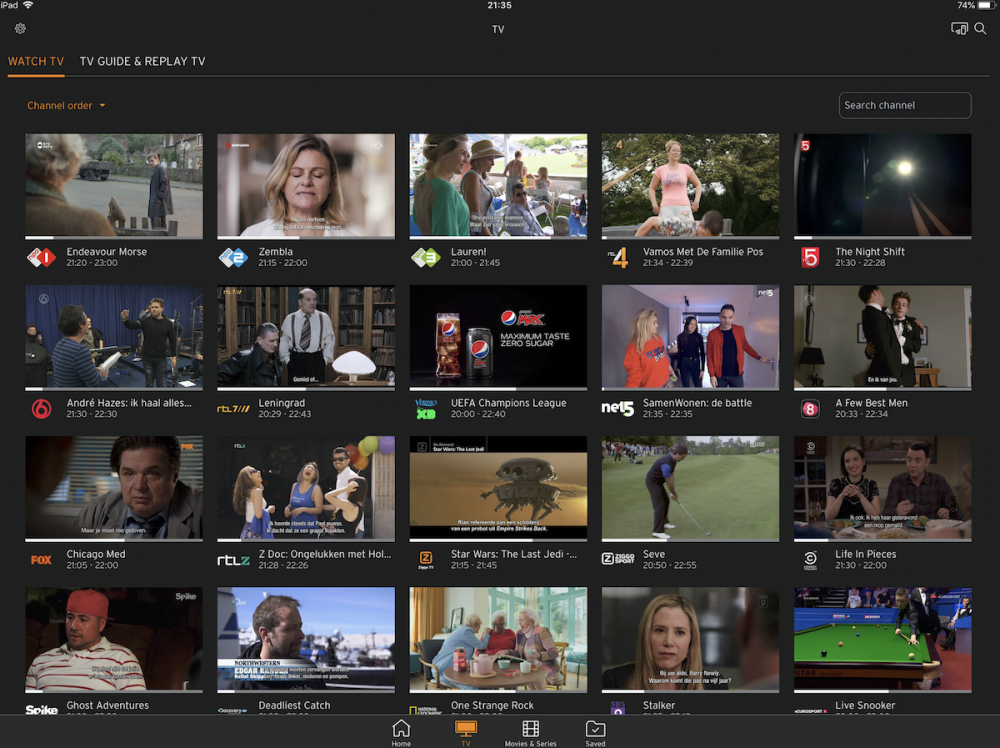Viewport: 1000px width, 748px height.
Task: Expand the Channel order dropdown
Action: tap(66, 105)
